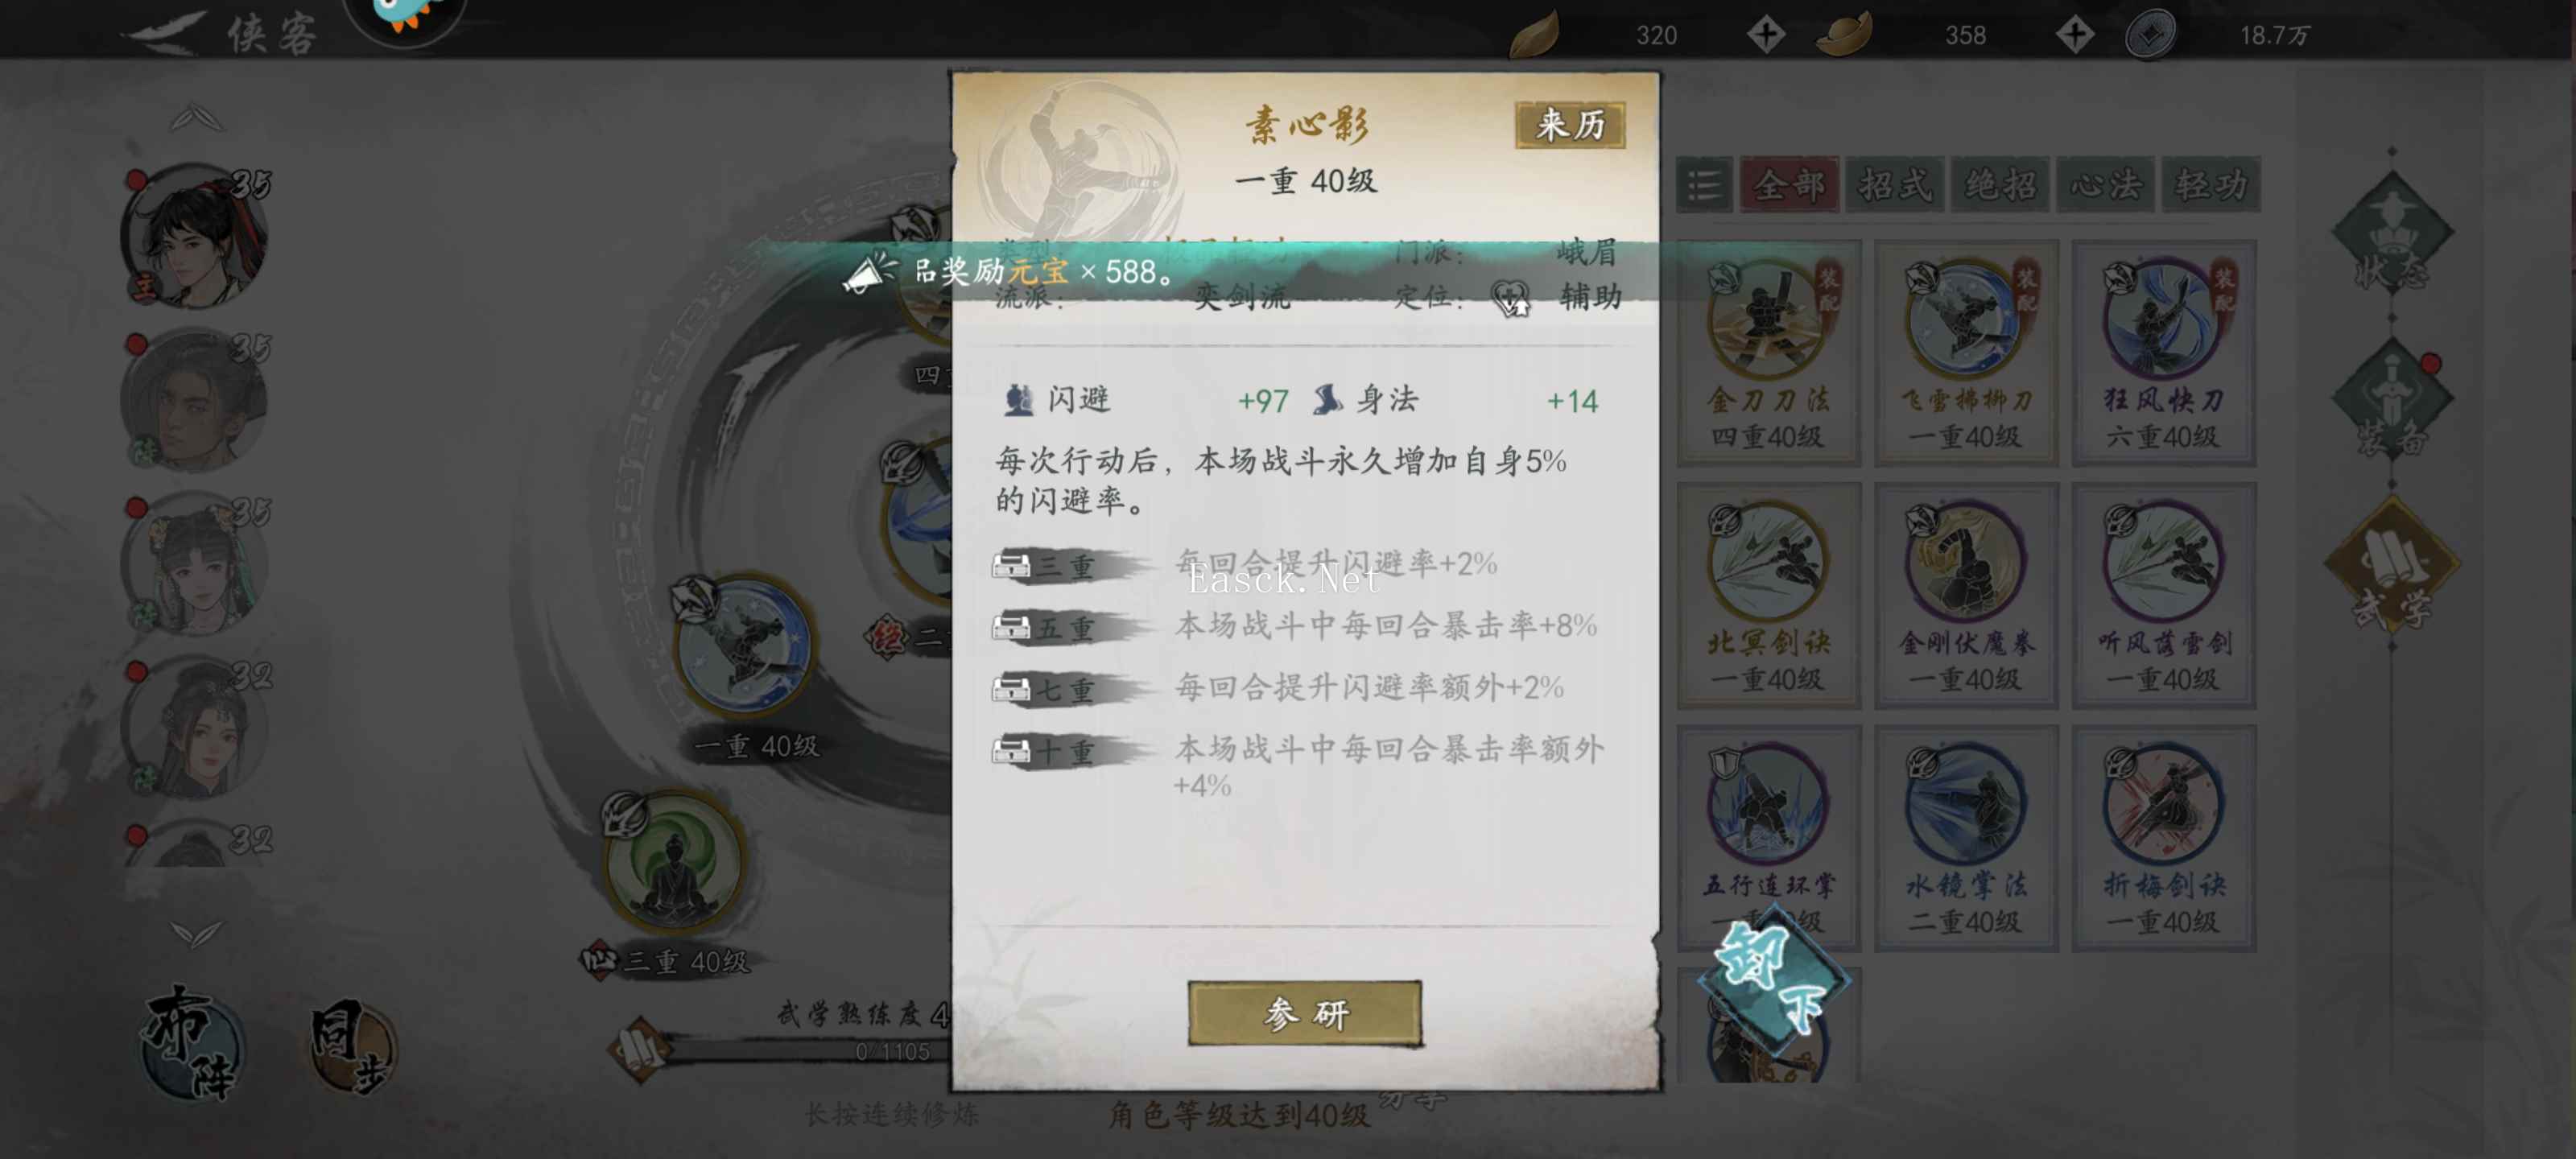The width and height of the screenshot is (2576, 1159).
Task: Click the 参研 study button
Action: [1305, 1013]
